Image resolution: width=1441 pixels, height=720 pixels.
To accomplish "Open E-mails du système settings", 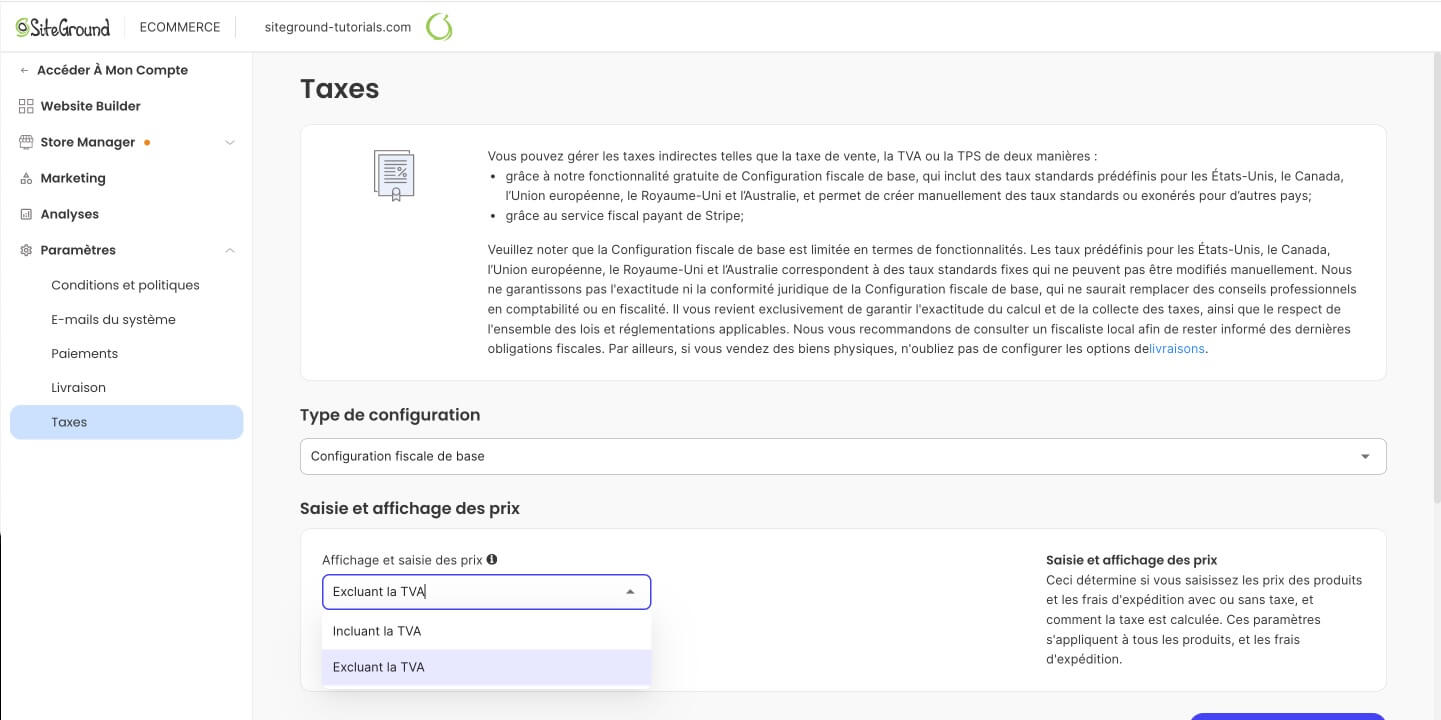I will 113,319.
